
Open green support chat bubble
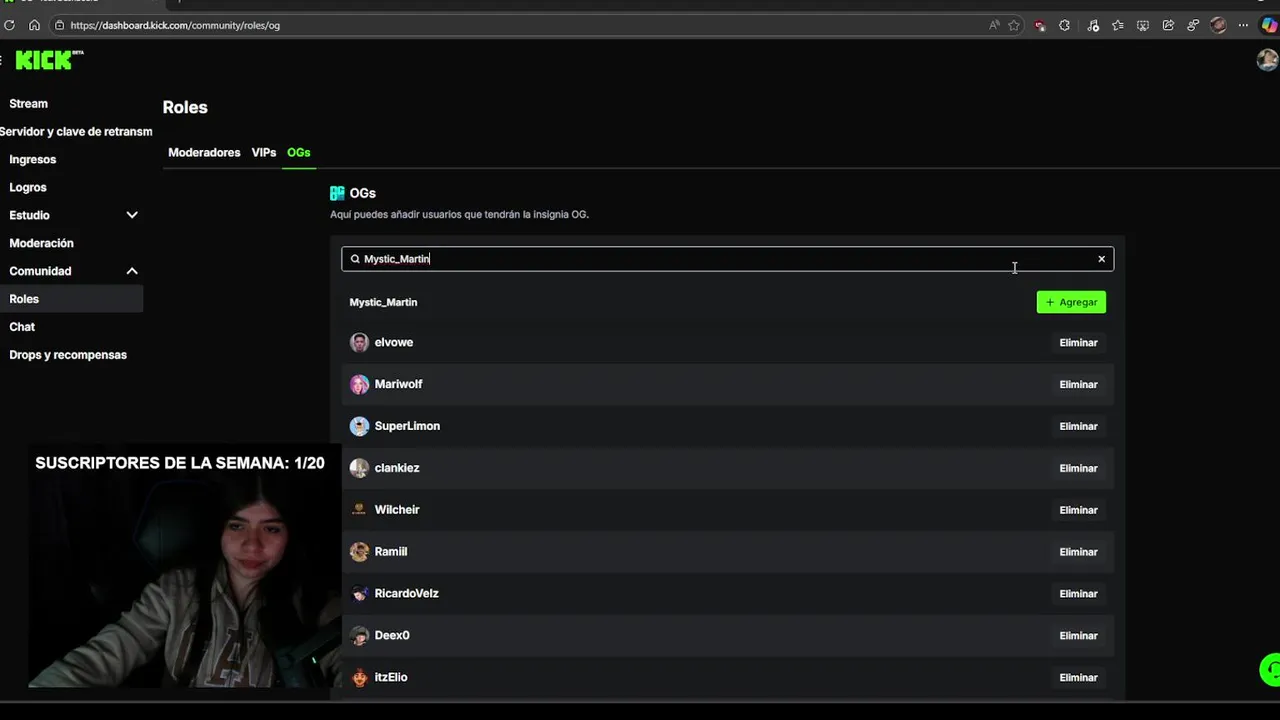click(1270, 669)
